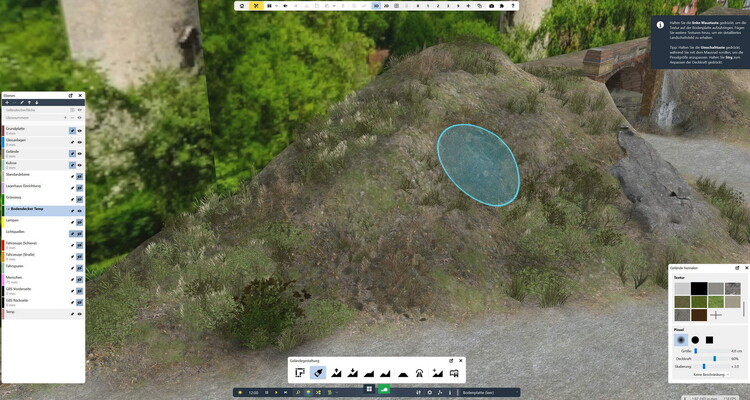Add a new layer with plus icon

click(7, 102)
